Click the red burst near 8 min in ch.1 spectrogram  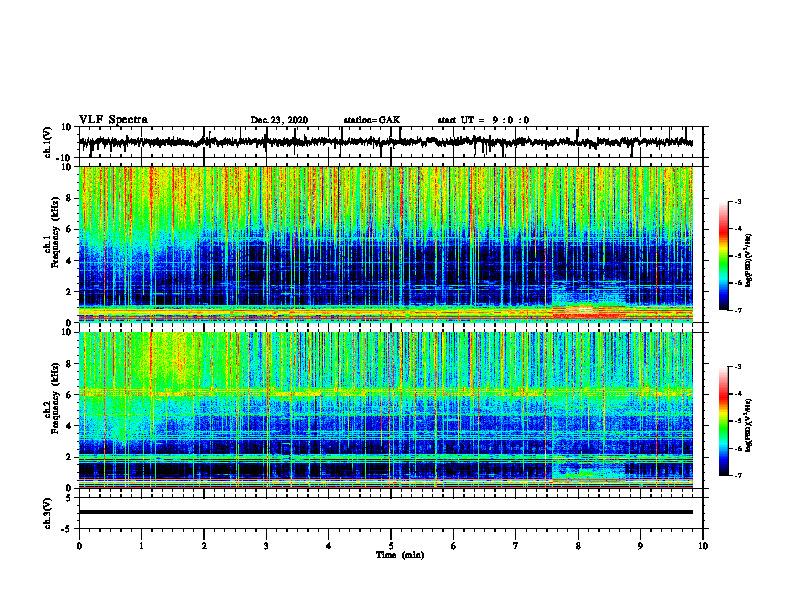(x=588, y=314)
